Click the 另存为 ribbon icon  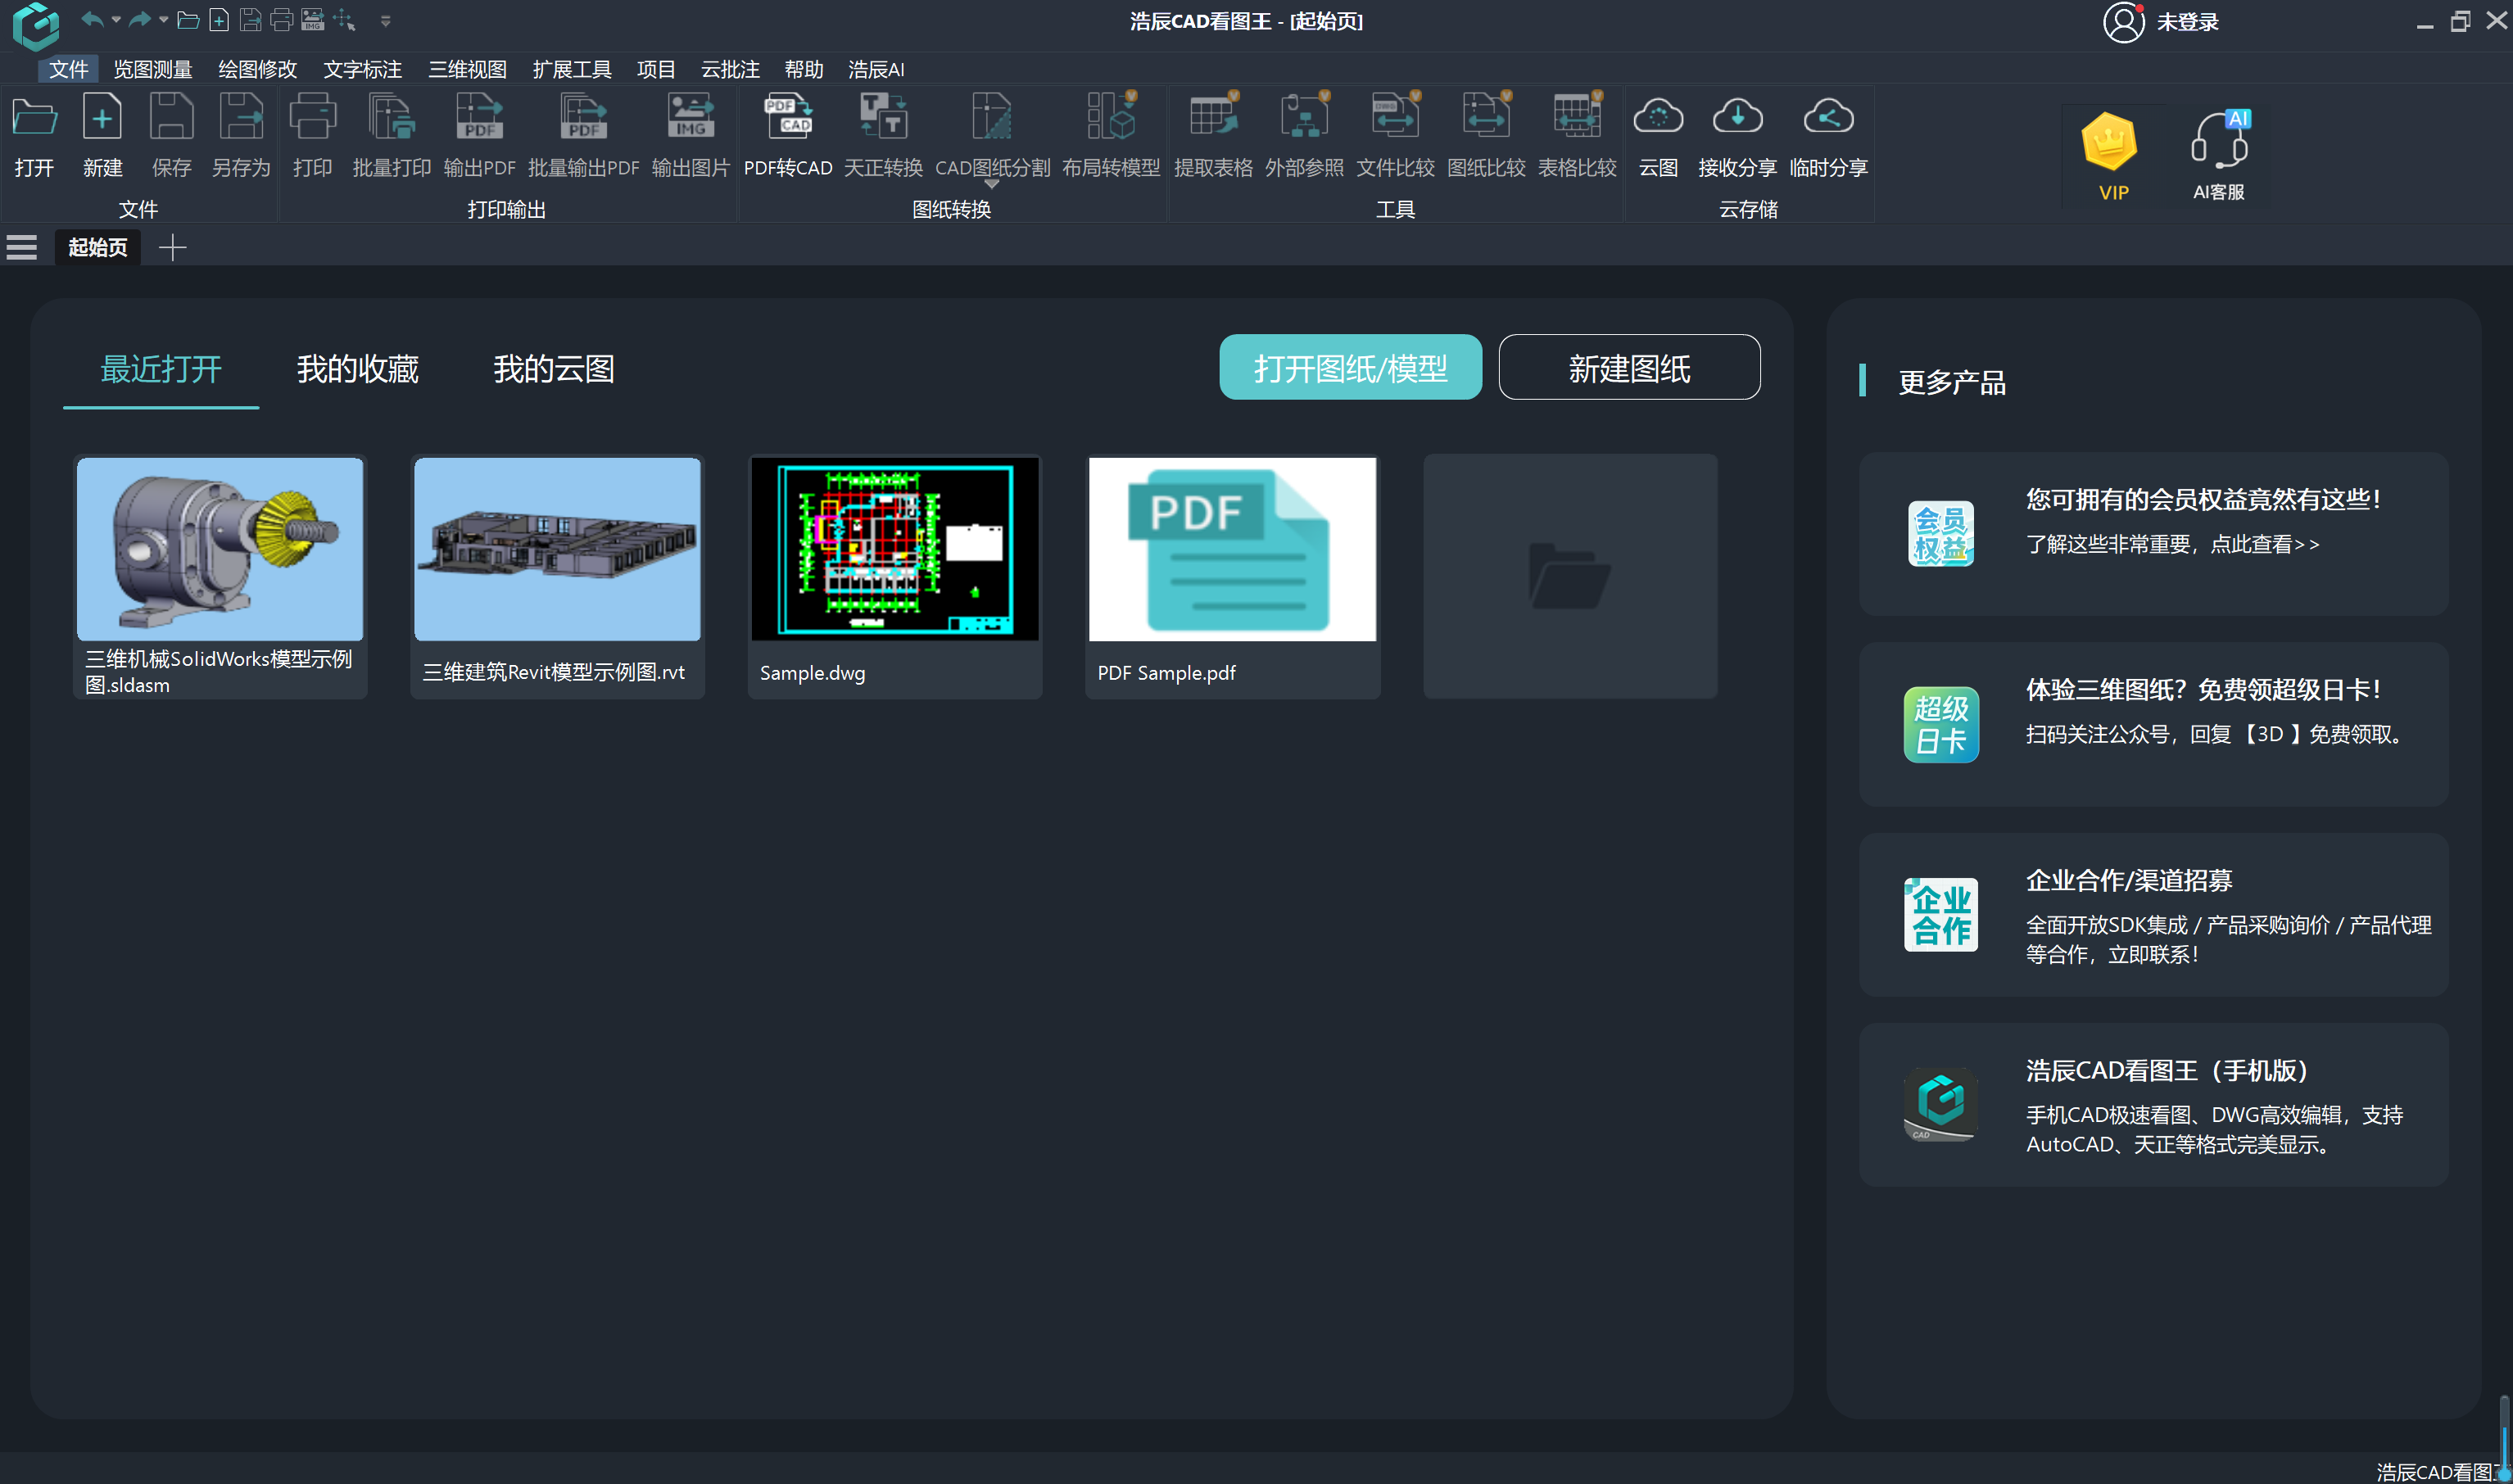241,135
